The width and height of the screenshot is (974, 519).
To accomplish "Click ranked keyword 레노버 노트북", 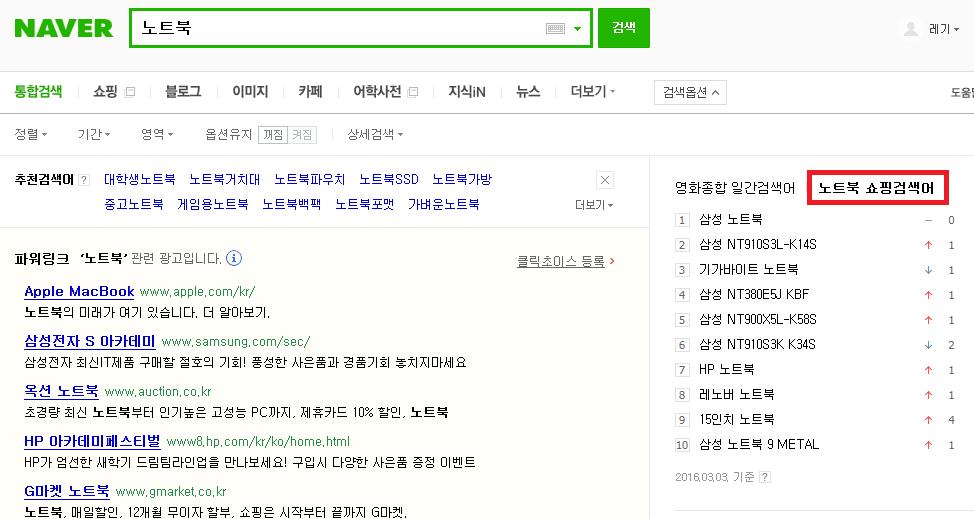I will point(736,394).
